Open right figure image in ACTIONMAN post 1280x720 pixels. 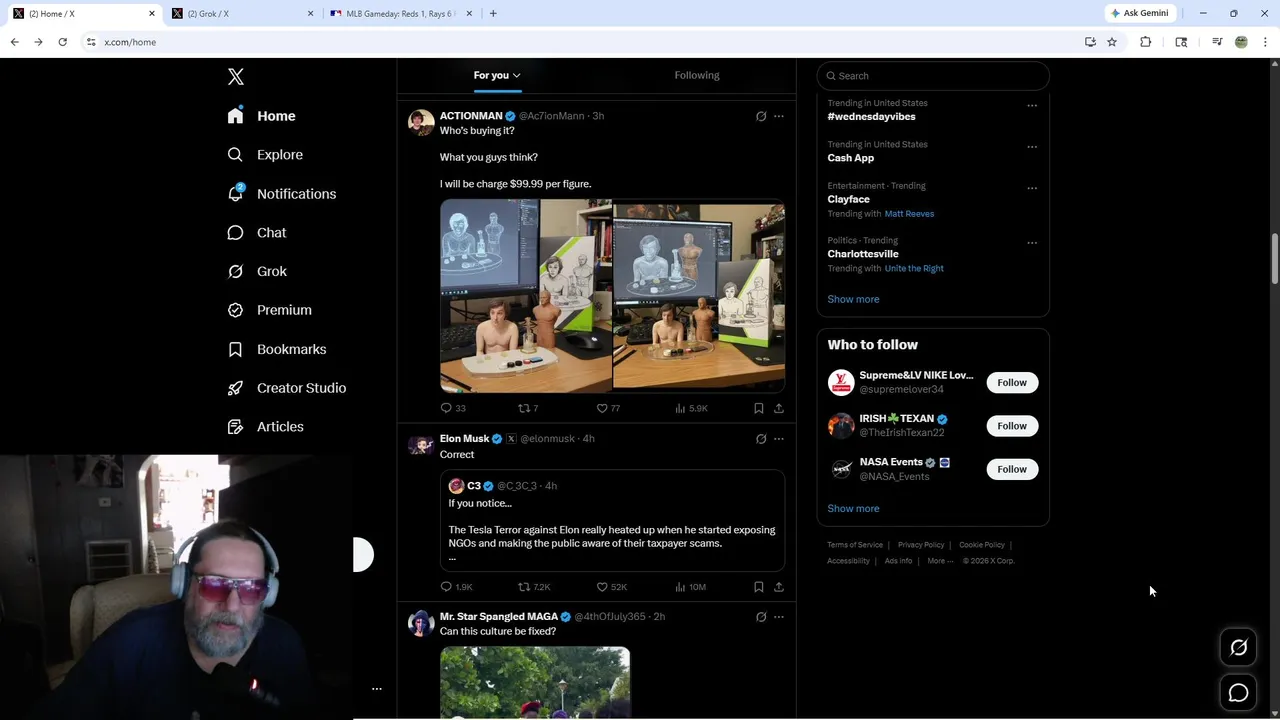point(699,295)
